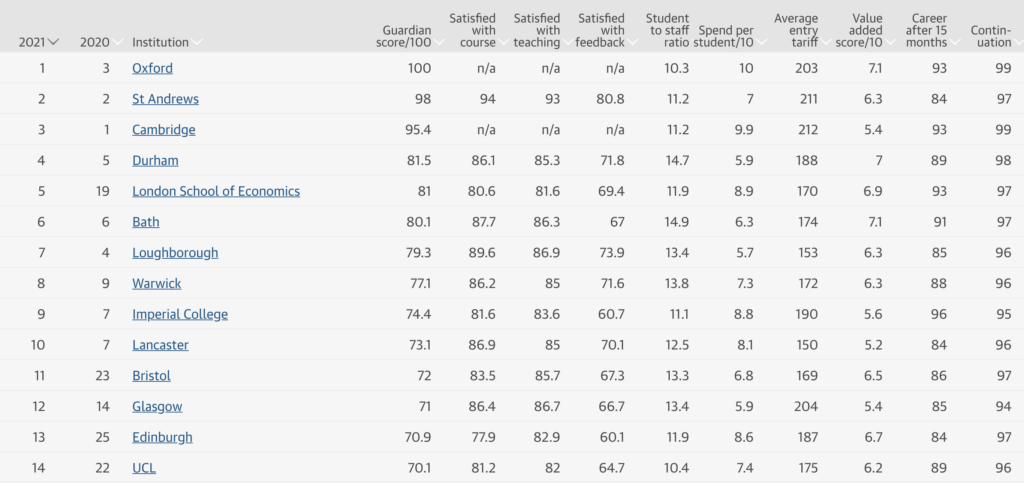The height and width of the screenshot is (483, 1024).
Task: Open the Glasgow institution link
Action: [x=157, y=406]
